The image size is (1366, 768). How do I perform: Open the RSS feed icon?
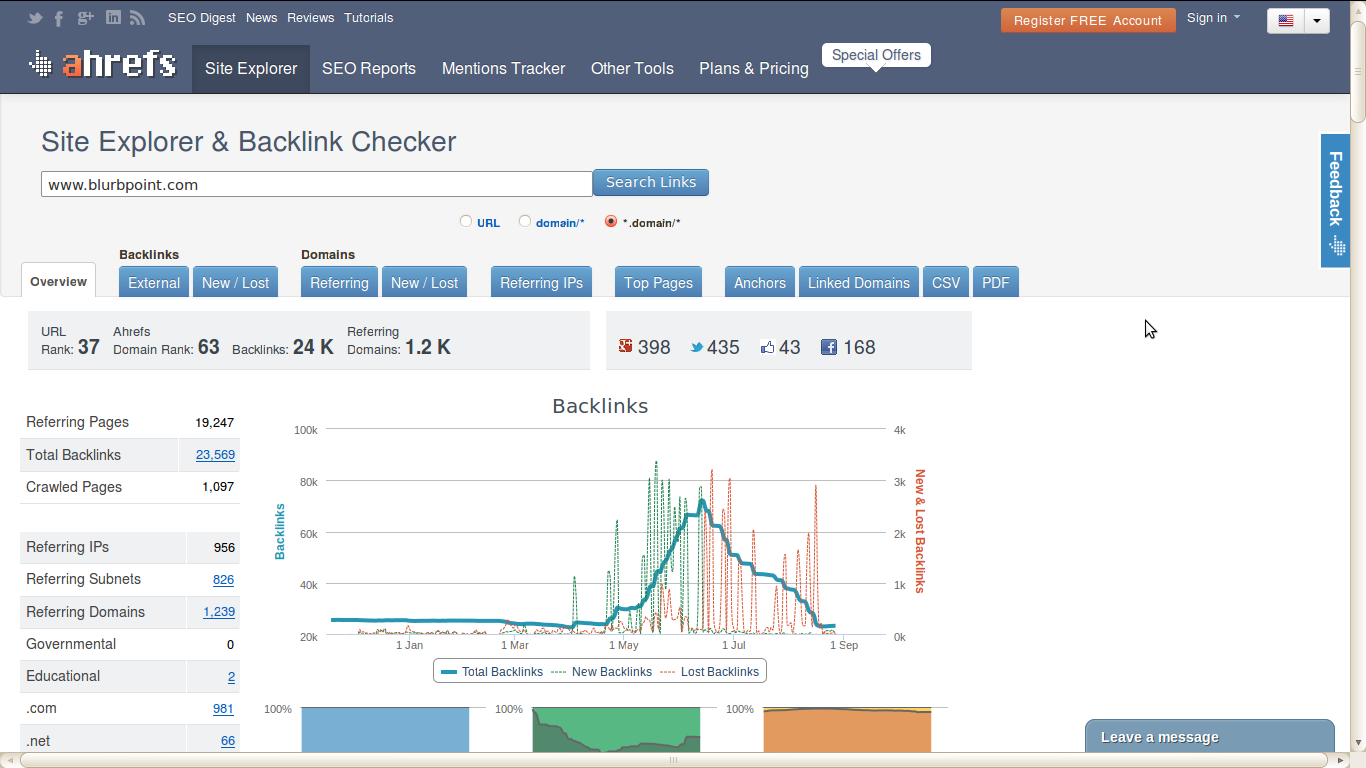138,17
